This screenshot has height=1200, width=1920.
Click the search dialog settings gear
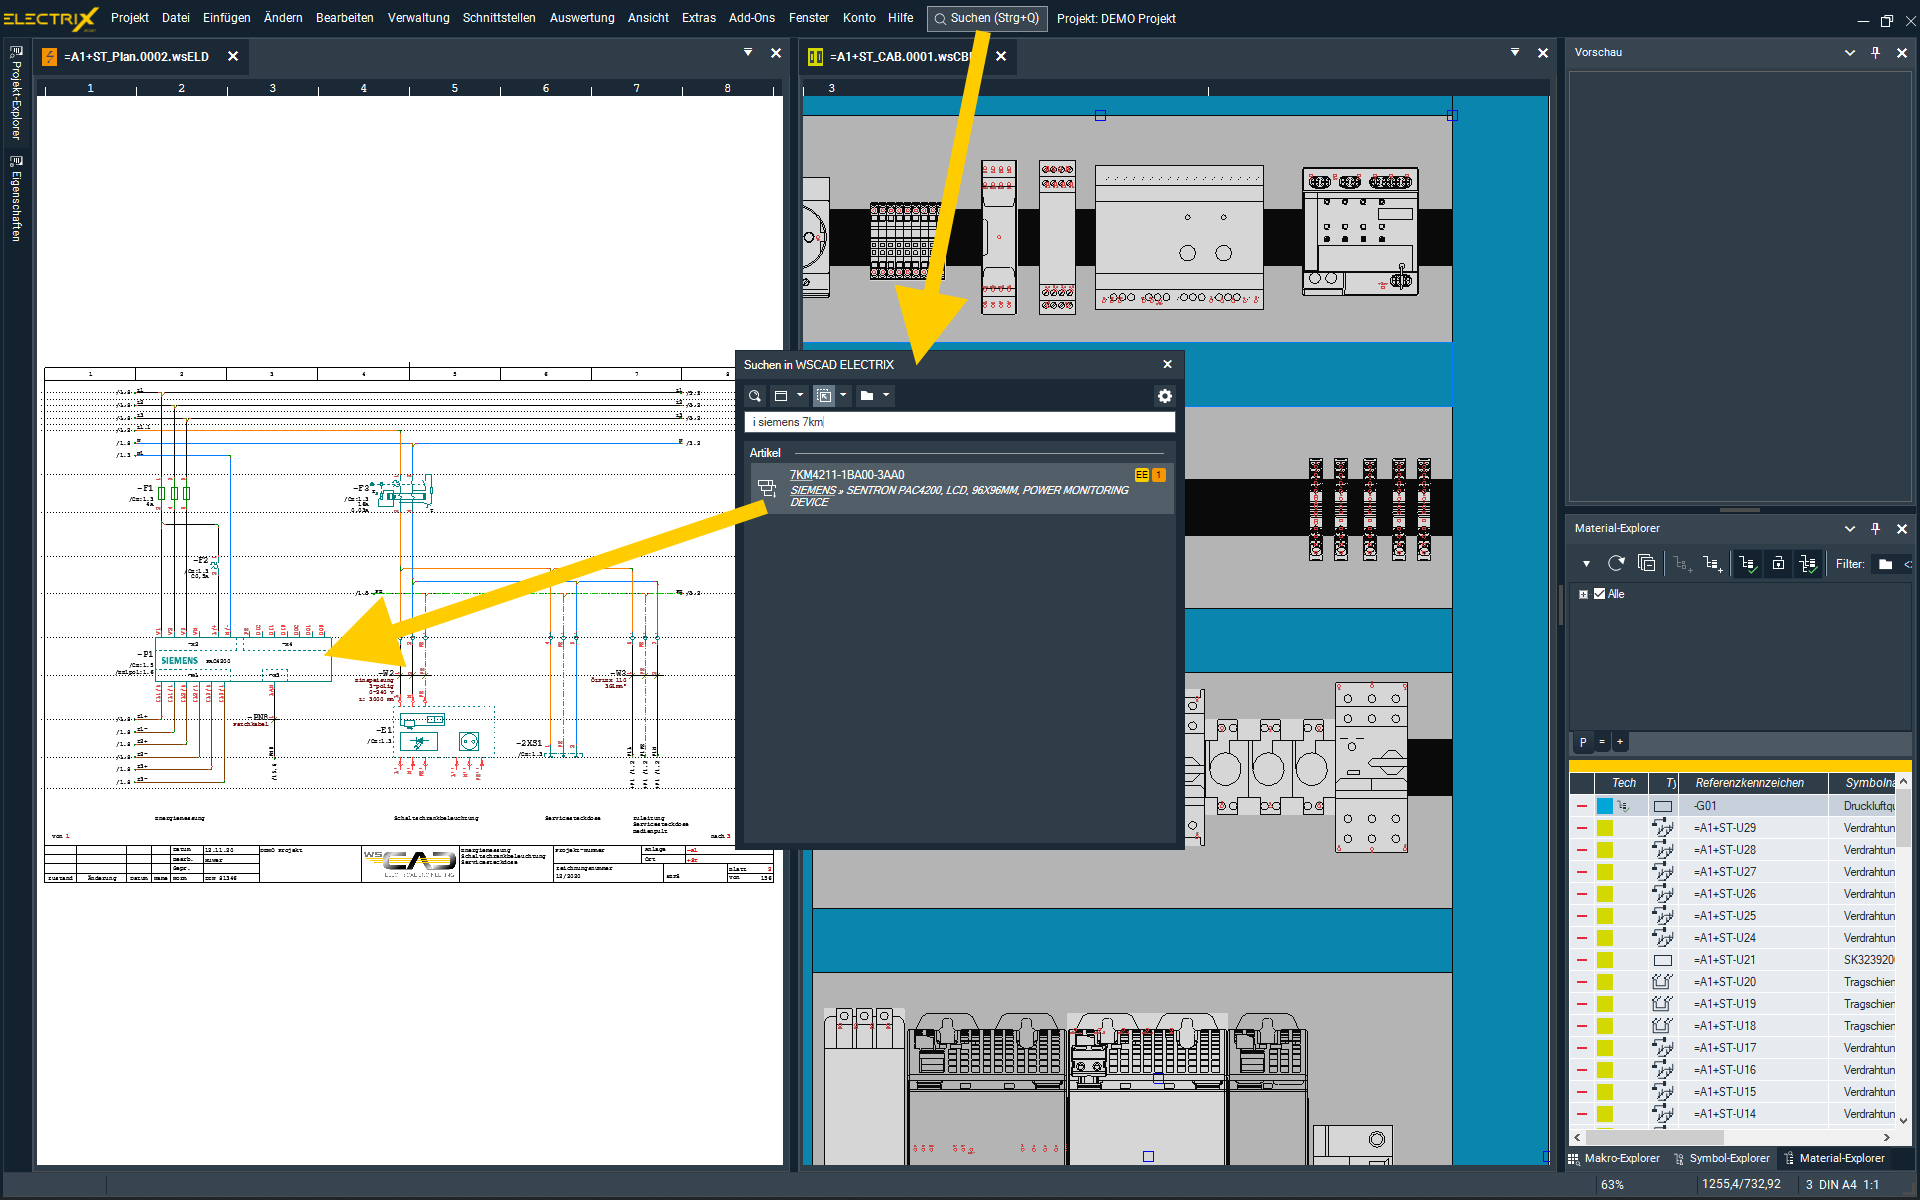pyautogui.click(x=1164, y=396)
